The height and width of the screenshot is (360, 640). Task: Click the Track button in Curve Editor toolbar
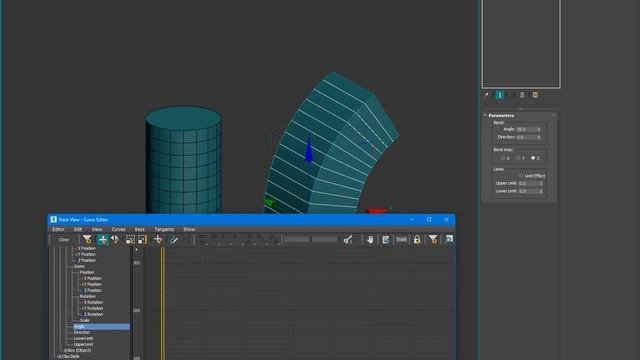[401, 240]
